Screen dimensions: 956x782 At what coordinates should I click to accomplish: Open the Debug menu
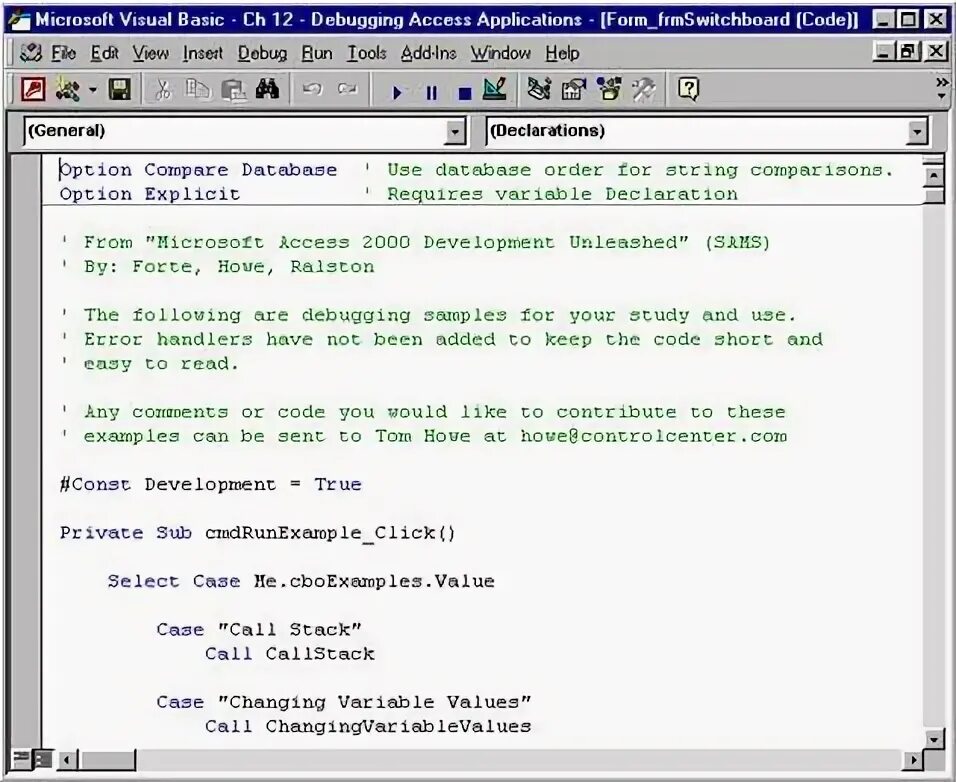coord(262,54)
